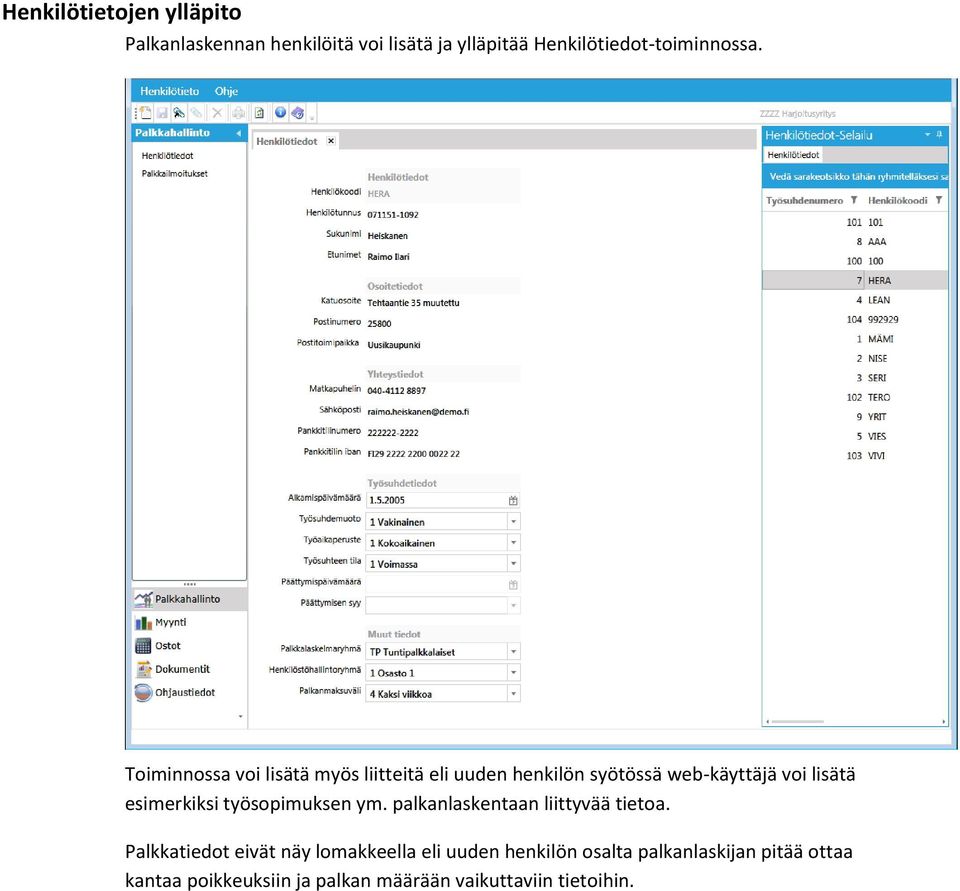This screenshot has width=960, height=891.
Task: Open the Työsuhdemuoto dropdown
Action: 513,522
